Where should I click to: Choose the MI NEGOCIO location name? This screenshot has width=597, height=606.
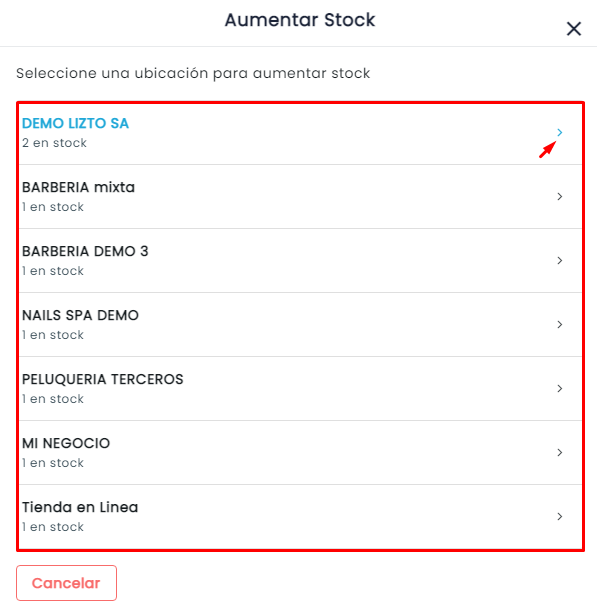[66, 443]
